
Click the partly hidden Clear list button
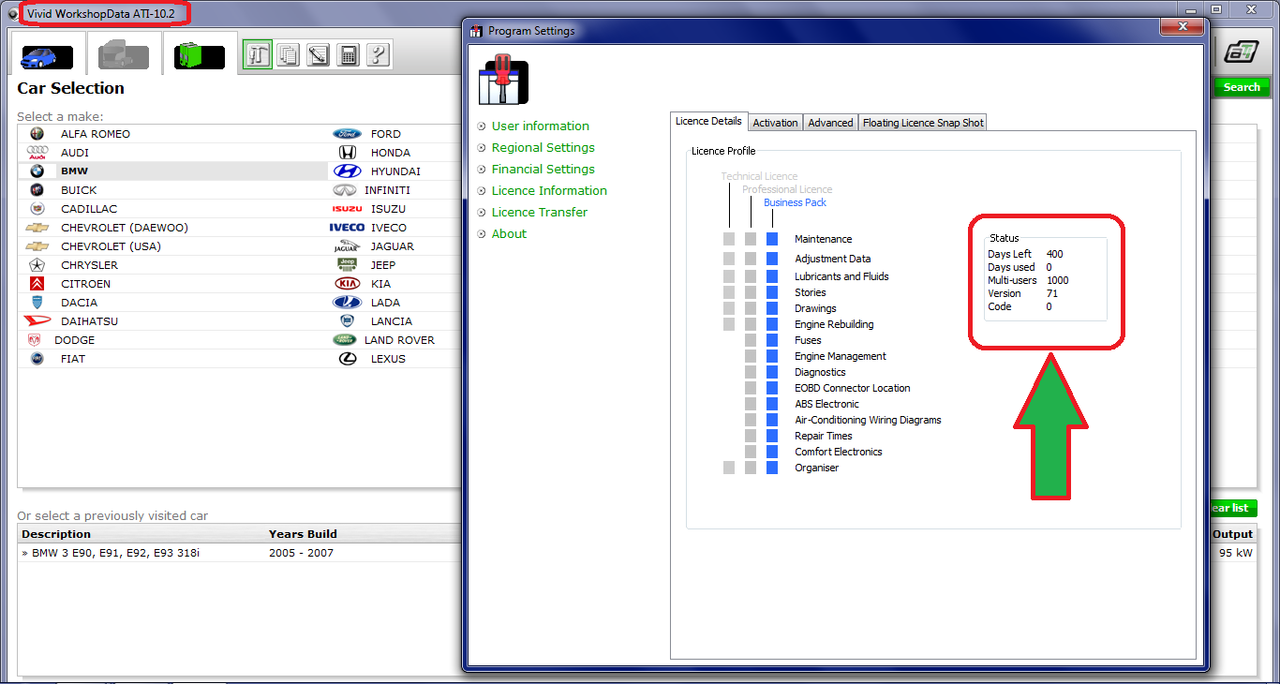pyautogui.click(x=1232, y=508)
